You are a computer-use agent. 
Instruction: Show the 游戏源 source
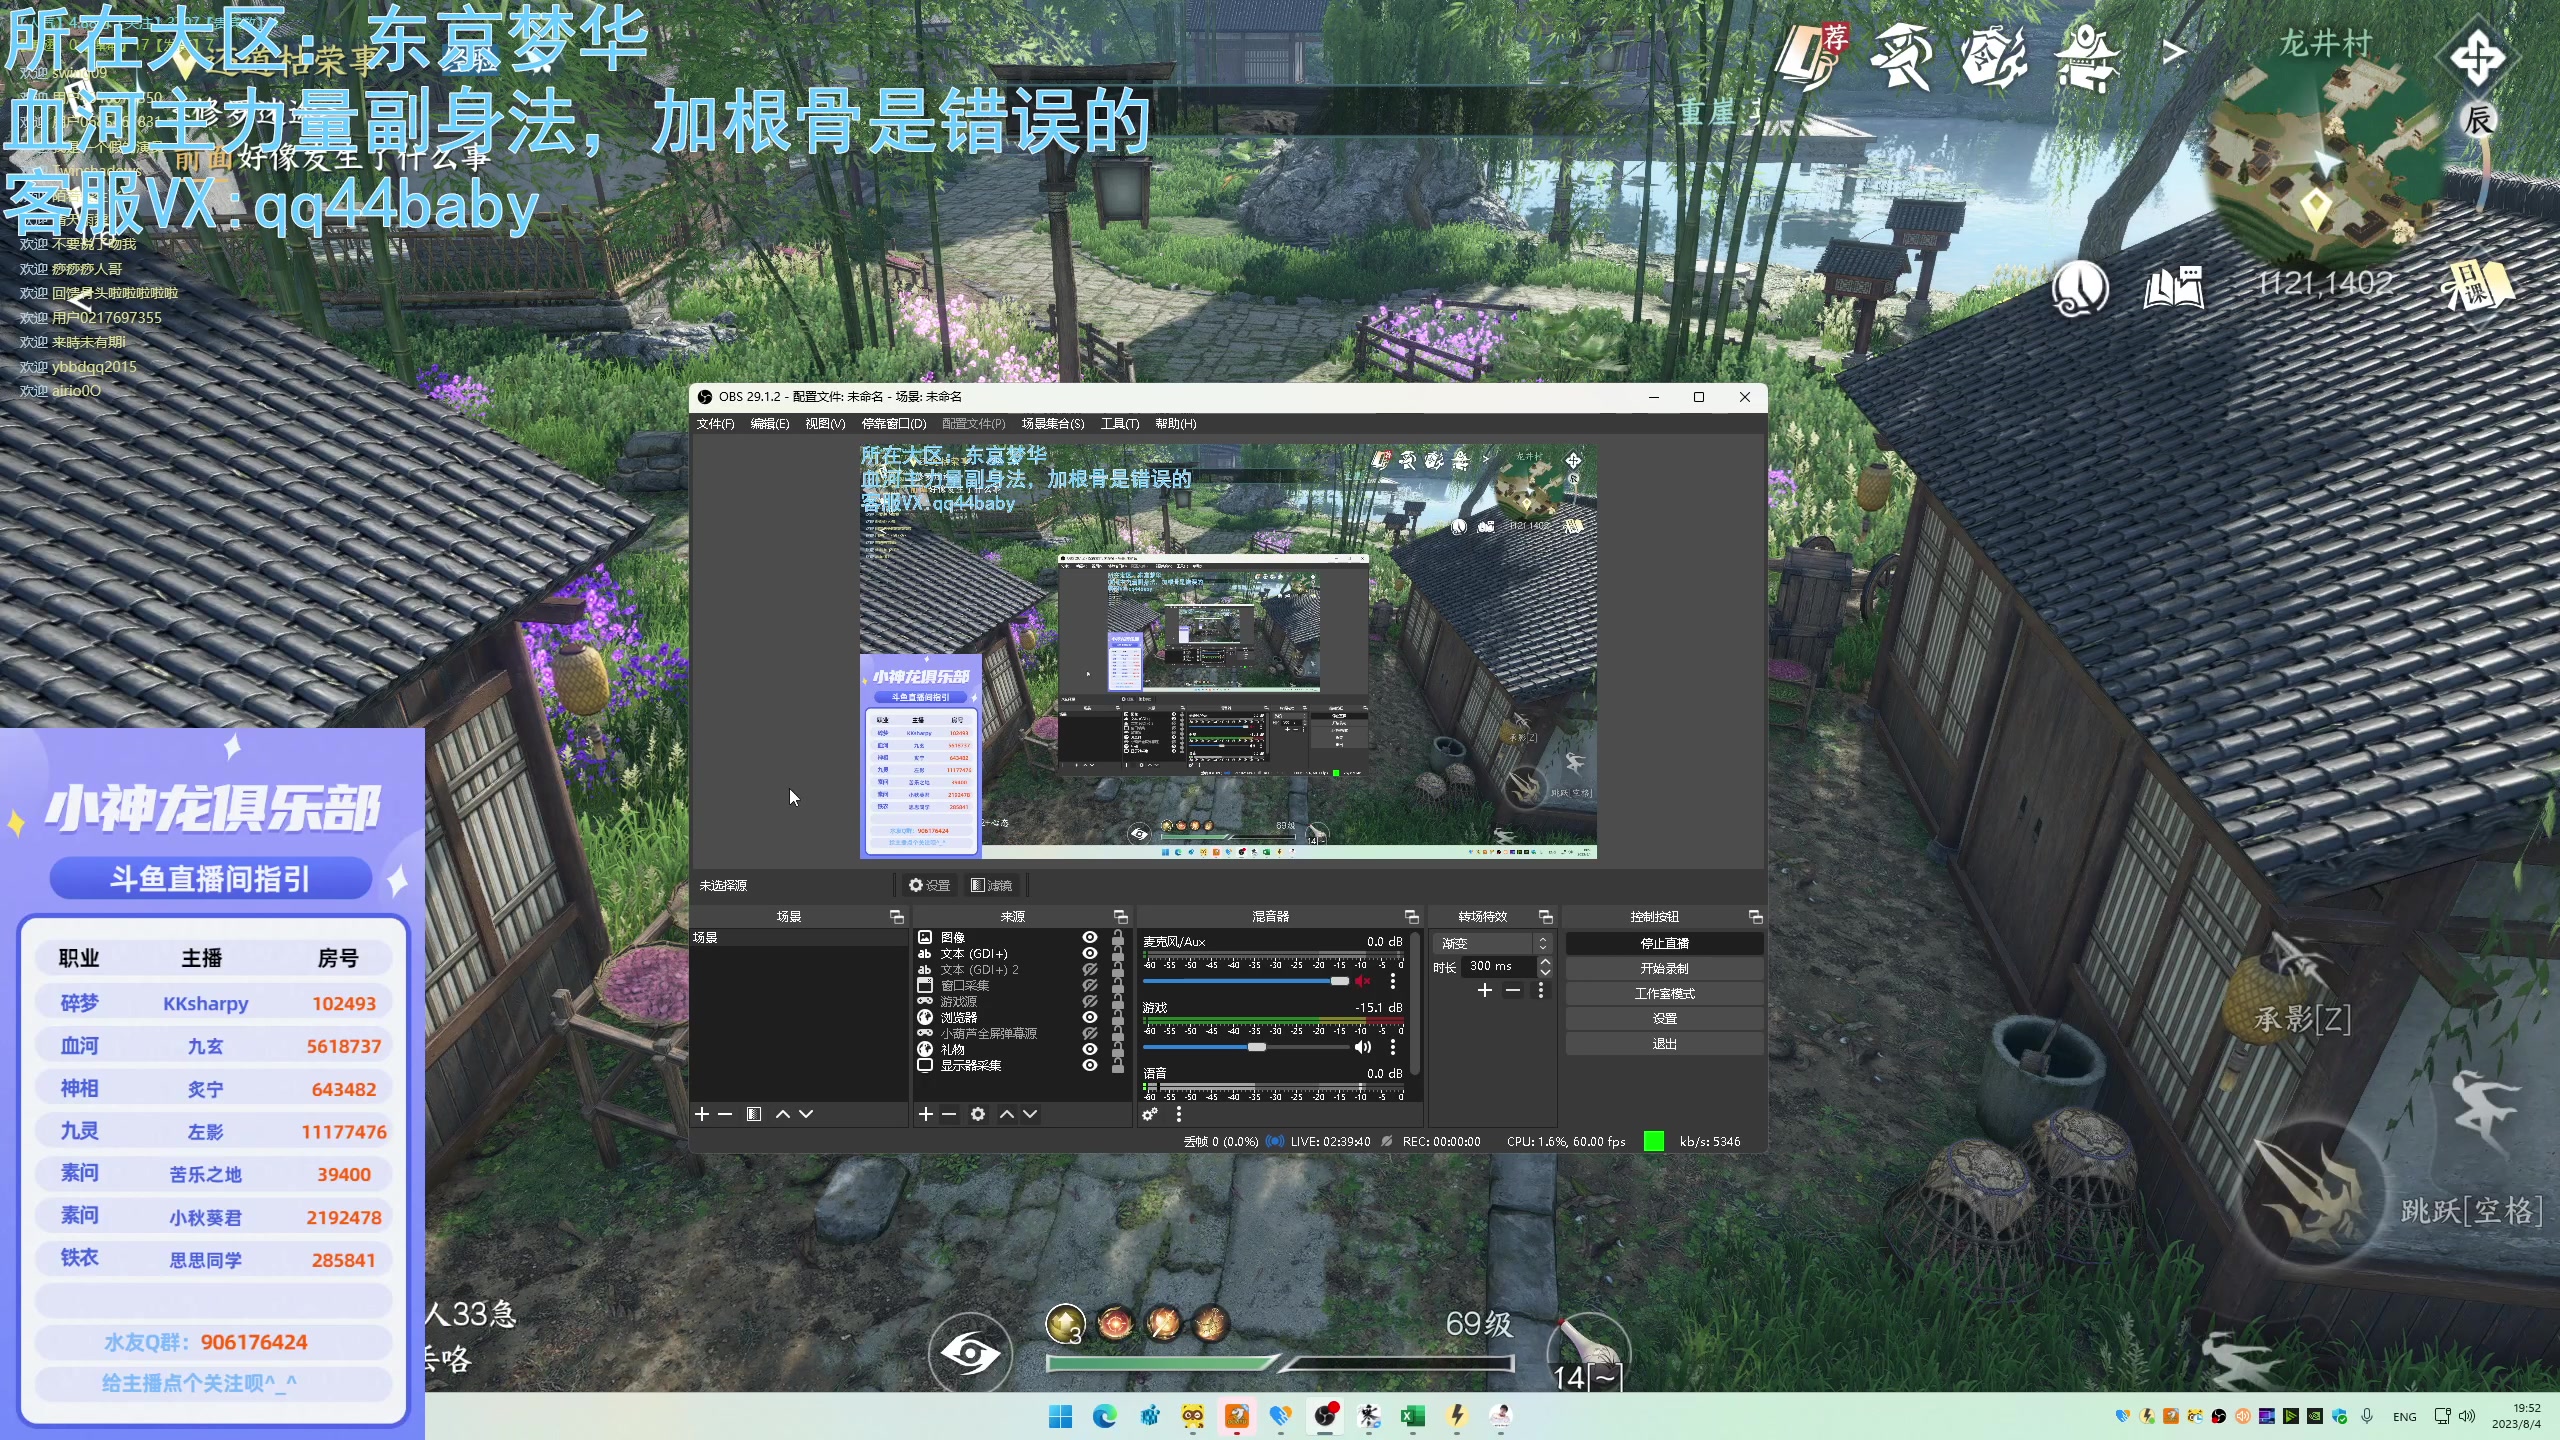[1090, 1002]
